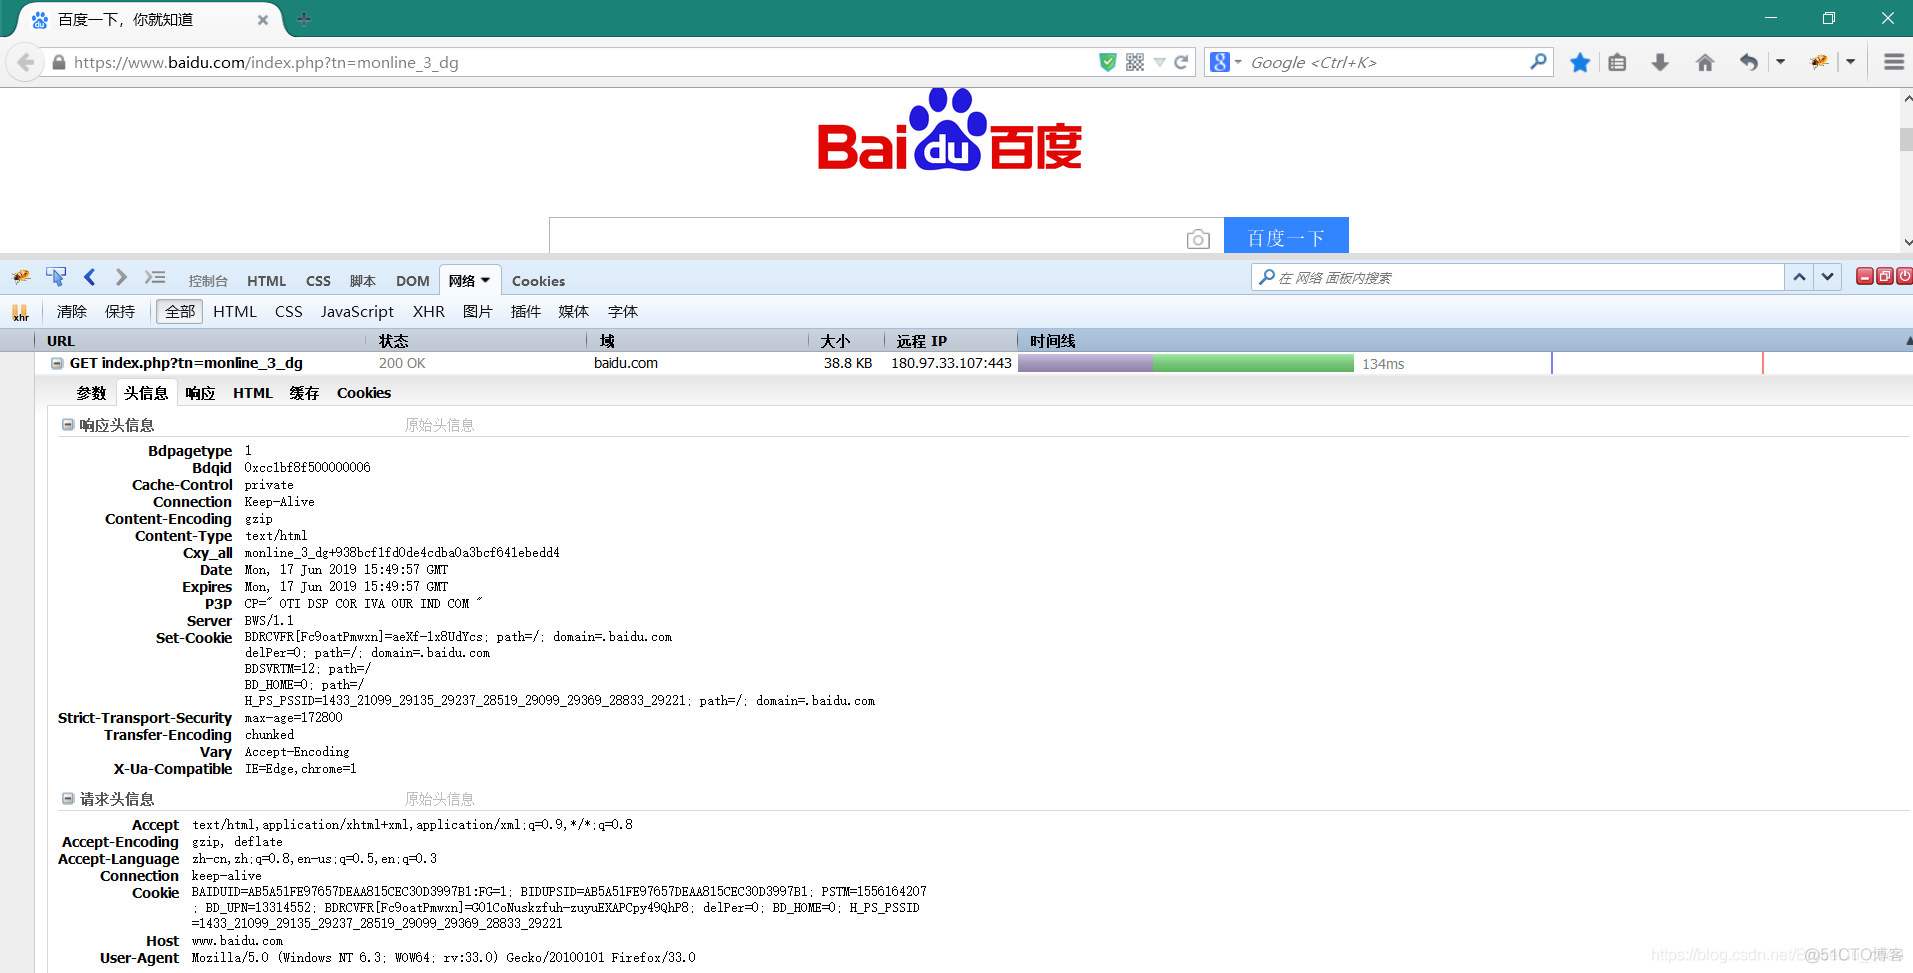The width and height of the screenshot is (1913, 973).
Task: Click the search magnifier in Google box
Action: pos(1538,62)
